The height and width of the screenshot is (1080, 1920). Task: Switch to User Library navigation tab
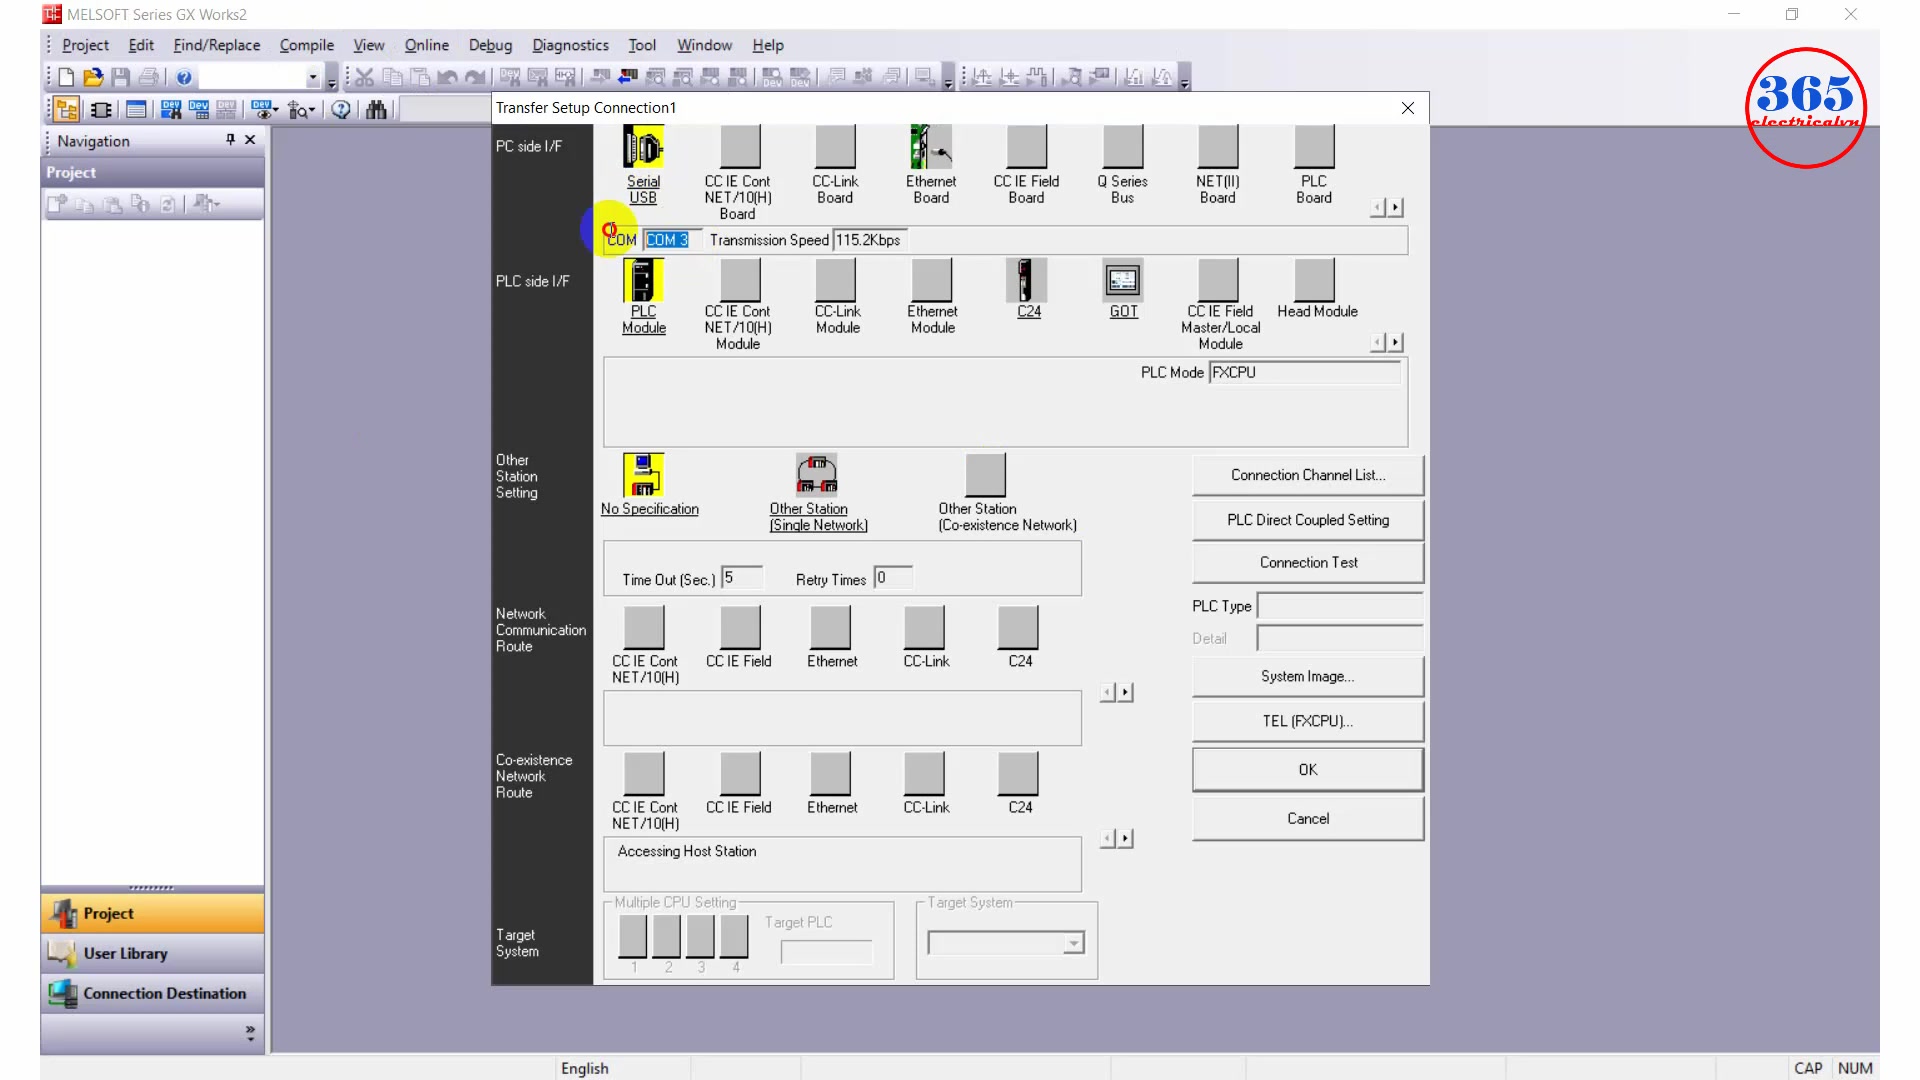(x=152, y=954)
